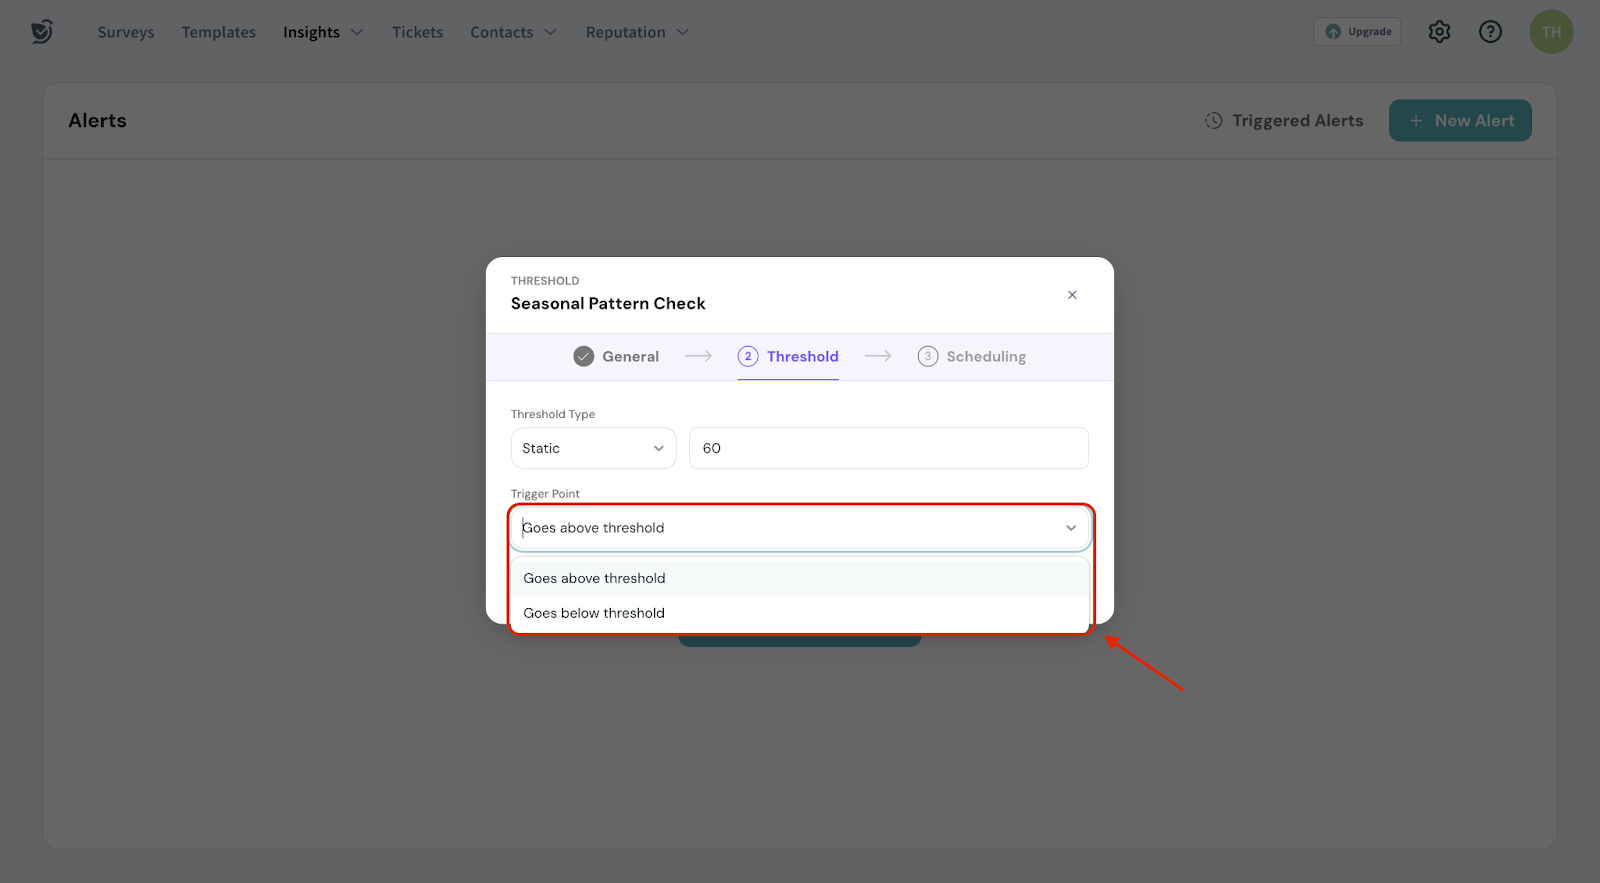Click the New Alert button

pos(1460,121)
